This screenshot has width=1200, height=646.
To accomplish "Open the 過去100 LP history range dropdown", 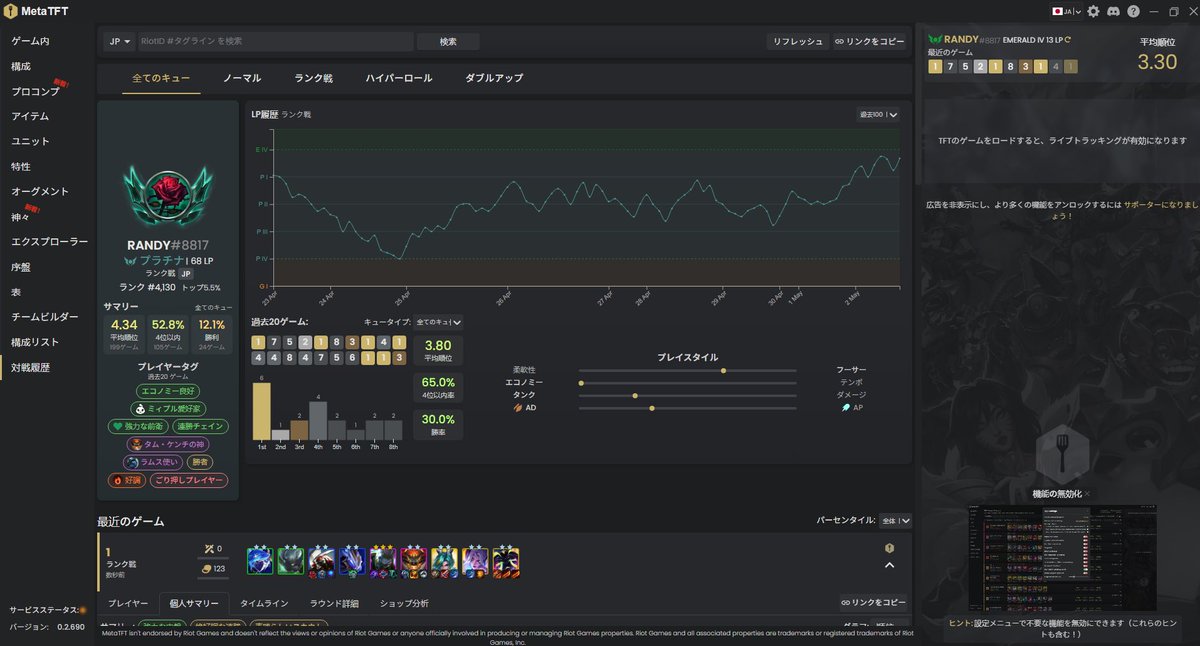I will click(878, 115).
